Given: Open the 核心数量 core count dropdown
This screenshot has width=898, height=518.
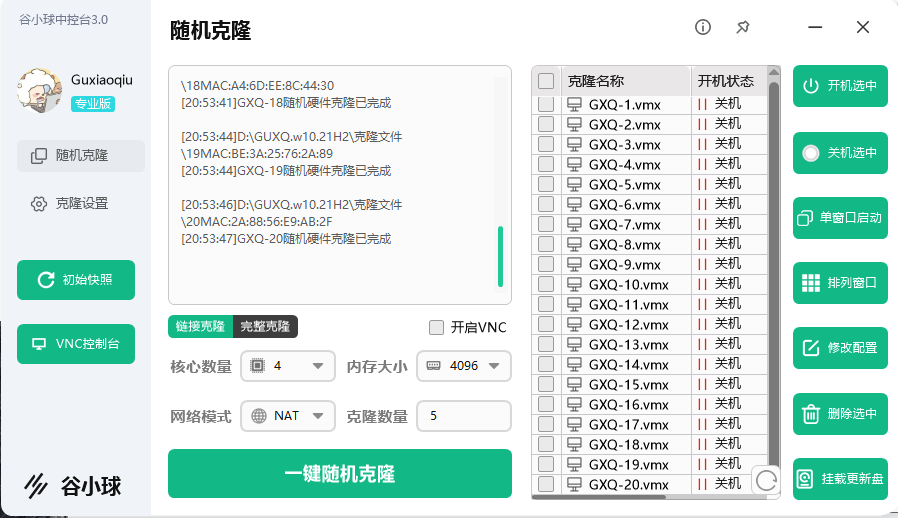Looking at the screenshot, I should click(288, 366).
